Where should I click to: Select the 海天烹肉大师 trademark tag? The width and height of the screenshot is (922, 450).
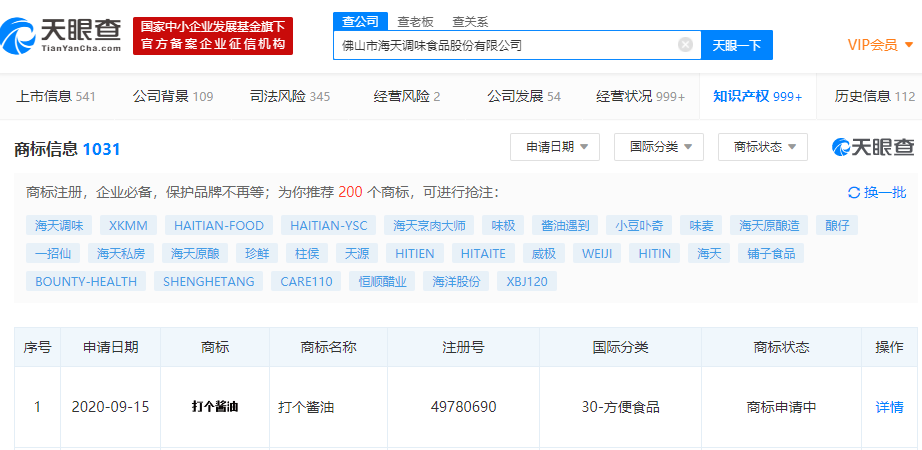429,225
